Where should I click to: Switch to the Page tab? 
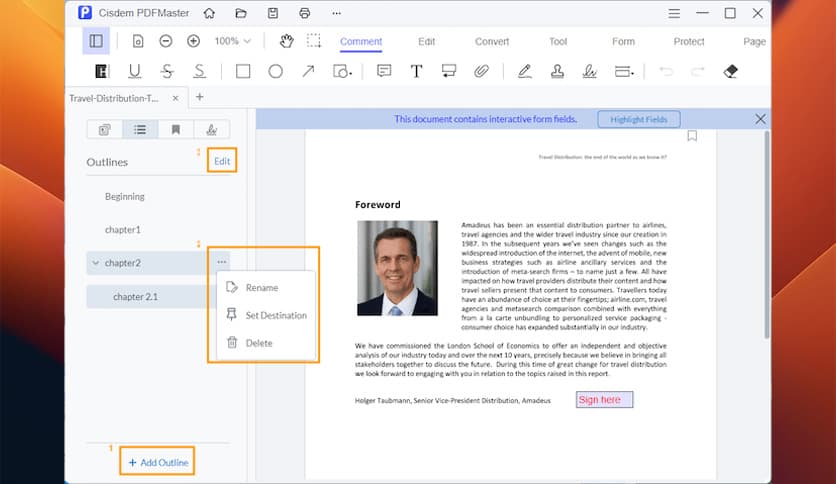pos(754,42)
